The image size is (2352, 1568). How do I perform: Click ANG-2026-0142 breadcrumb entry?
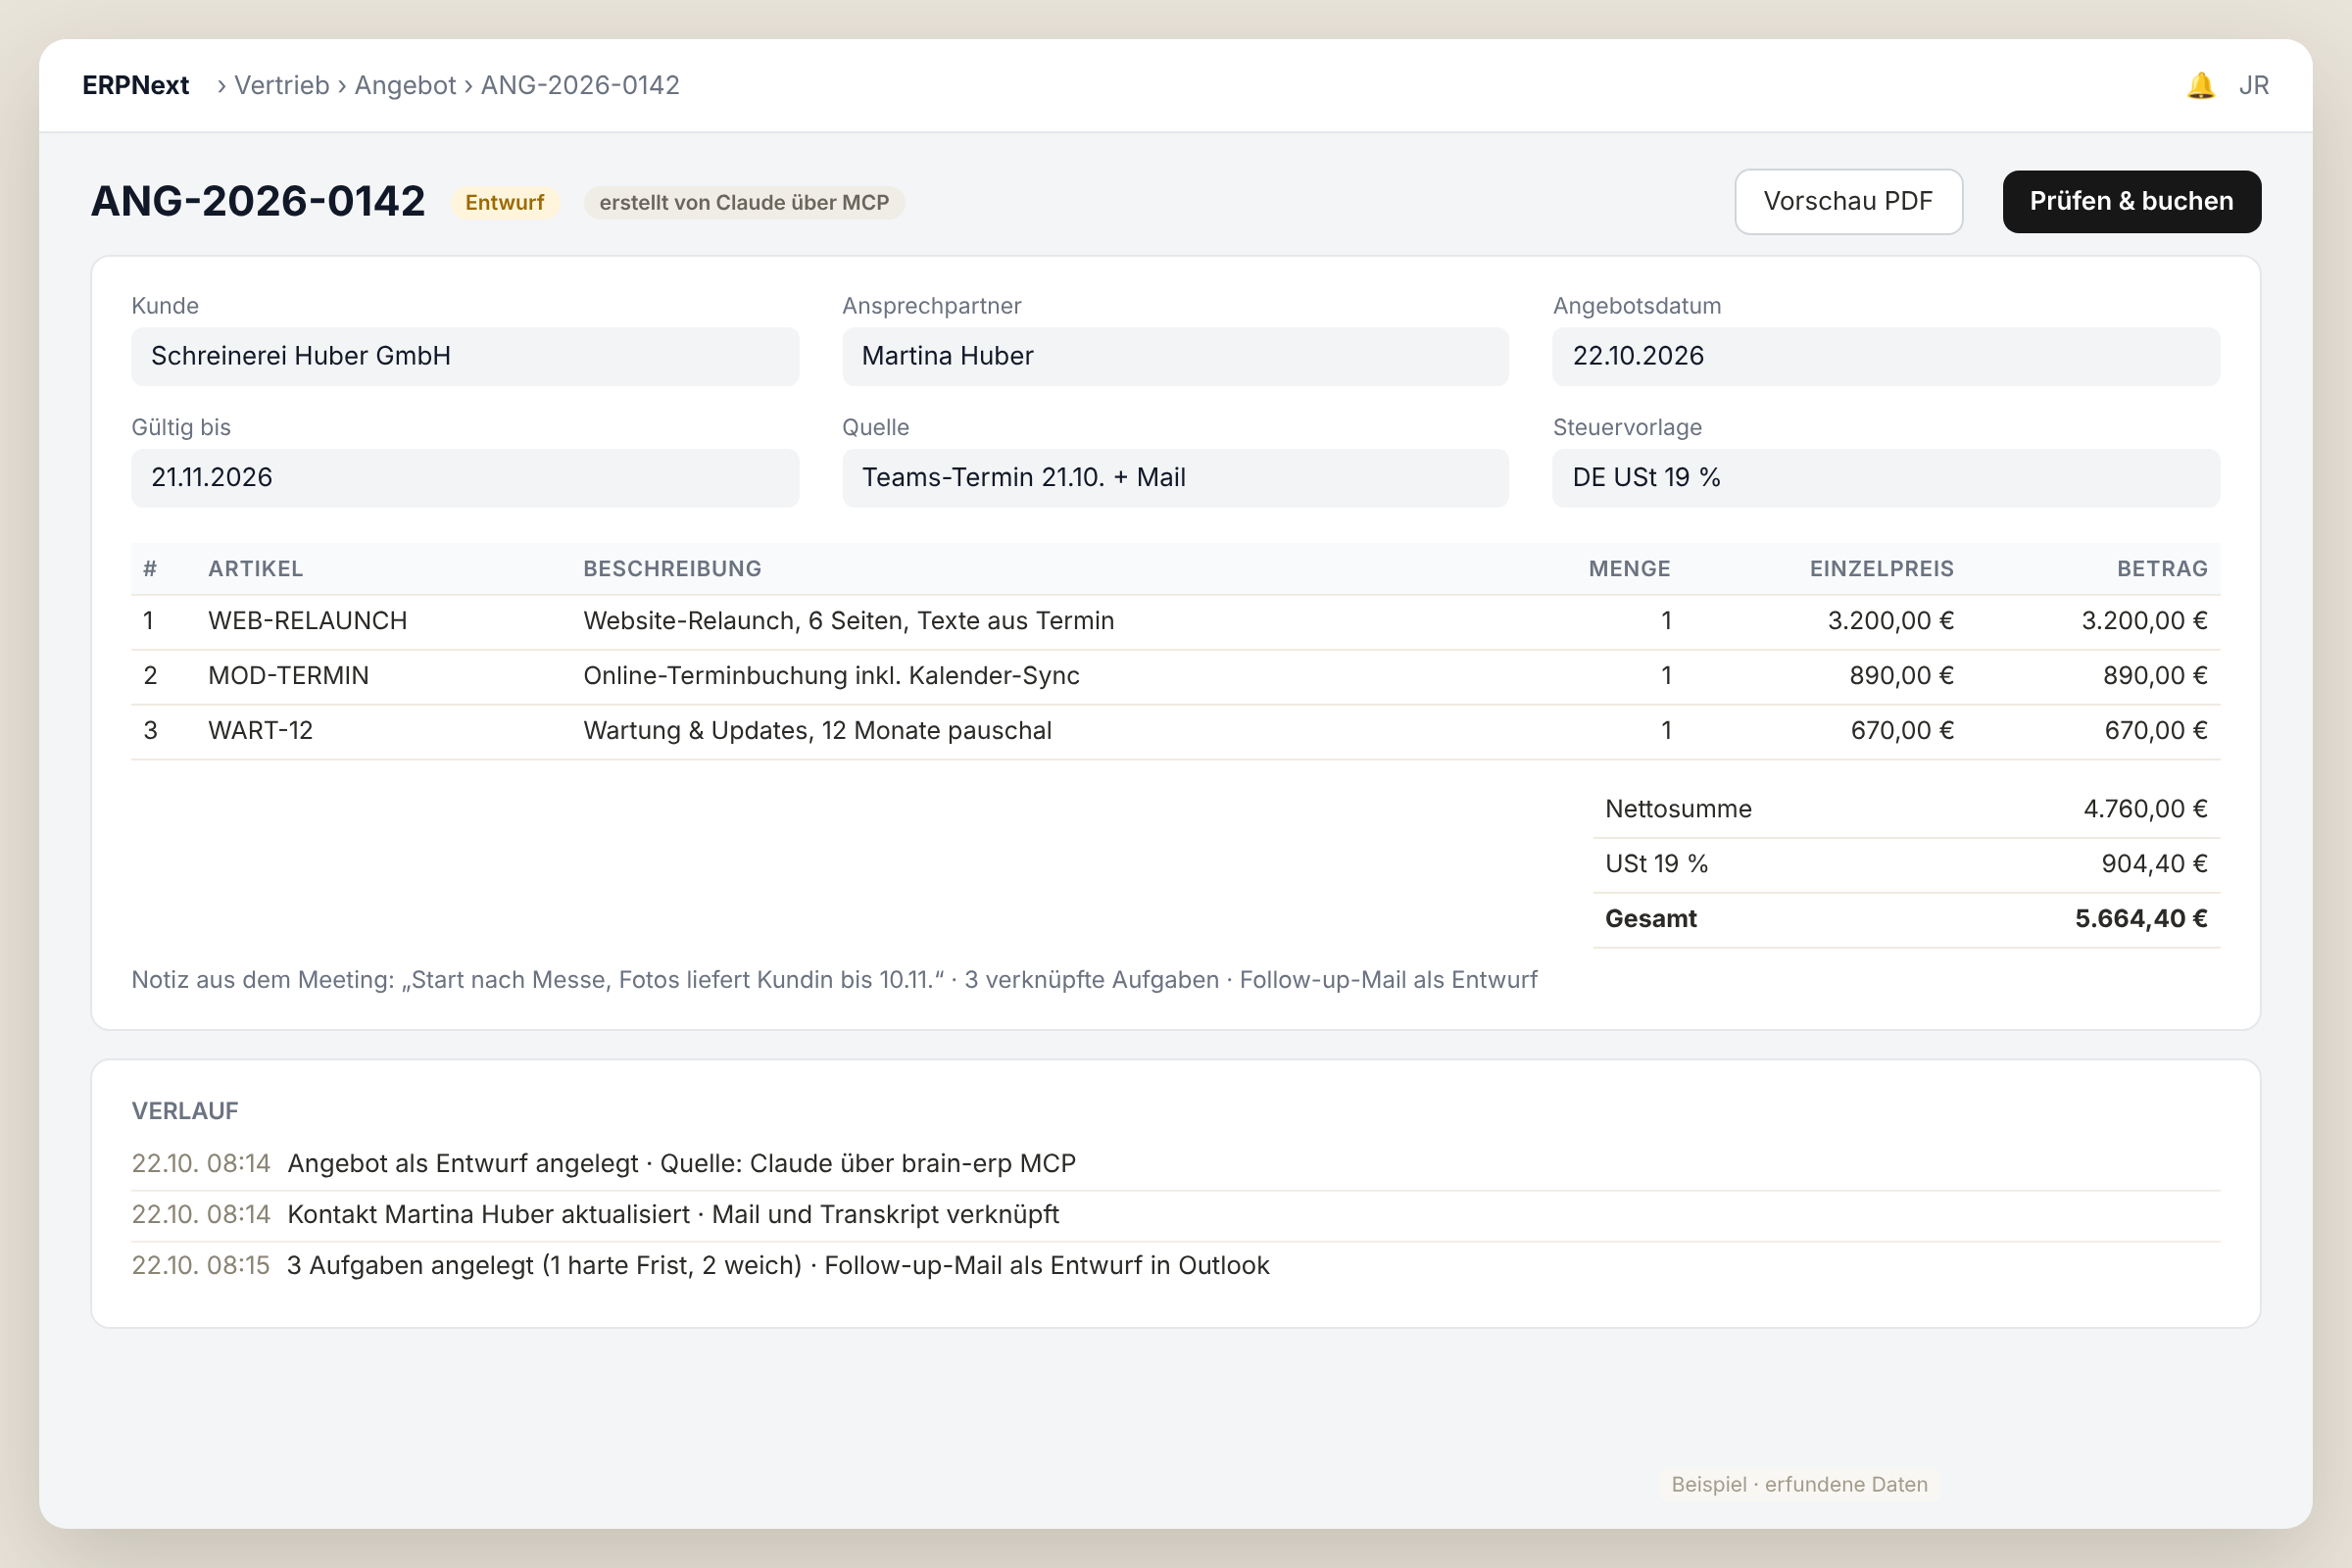click(x=580, y=86)
